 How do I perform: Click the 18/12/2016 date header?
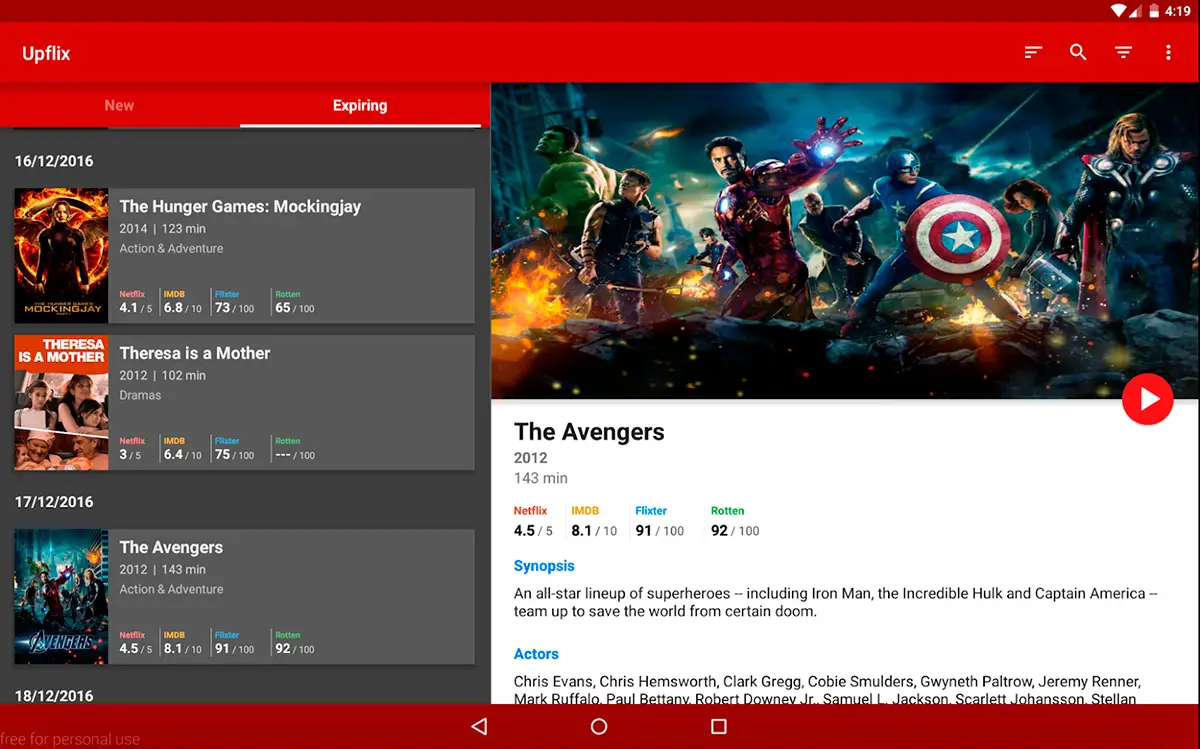point(54,696)
